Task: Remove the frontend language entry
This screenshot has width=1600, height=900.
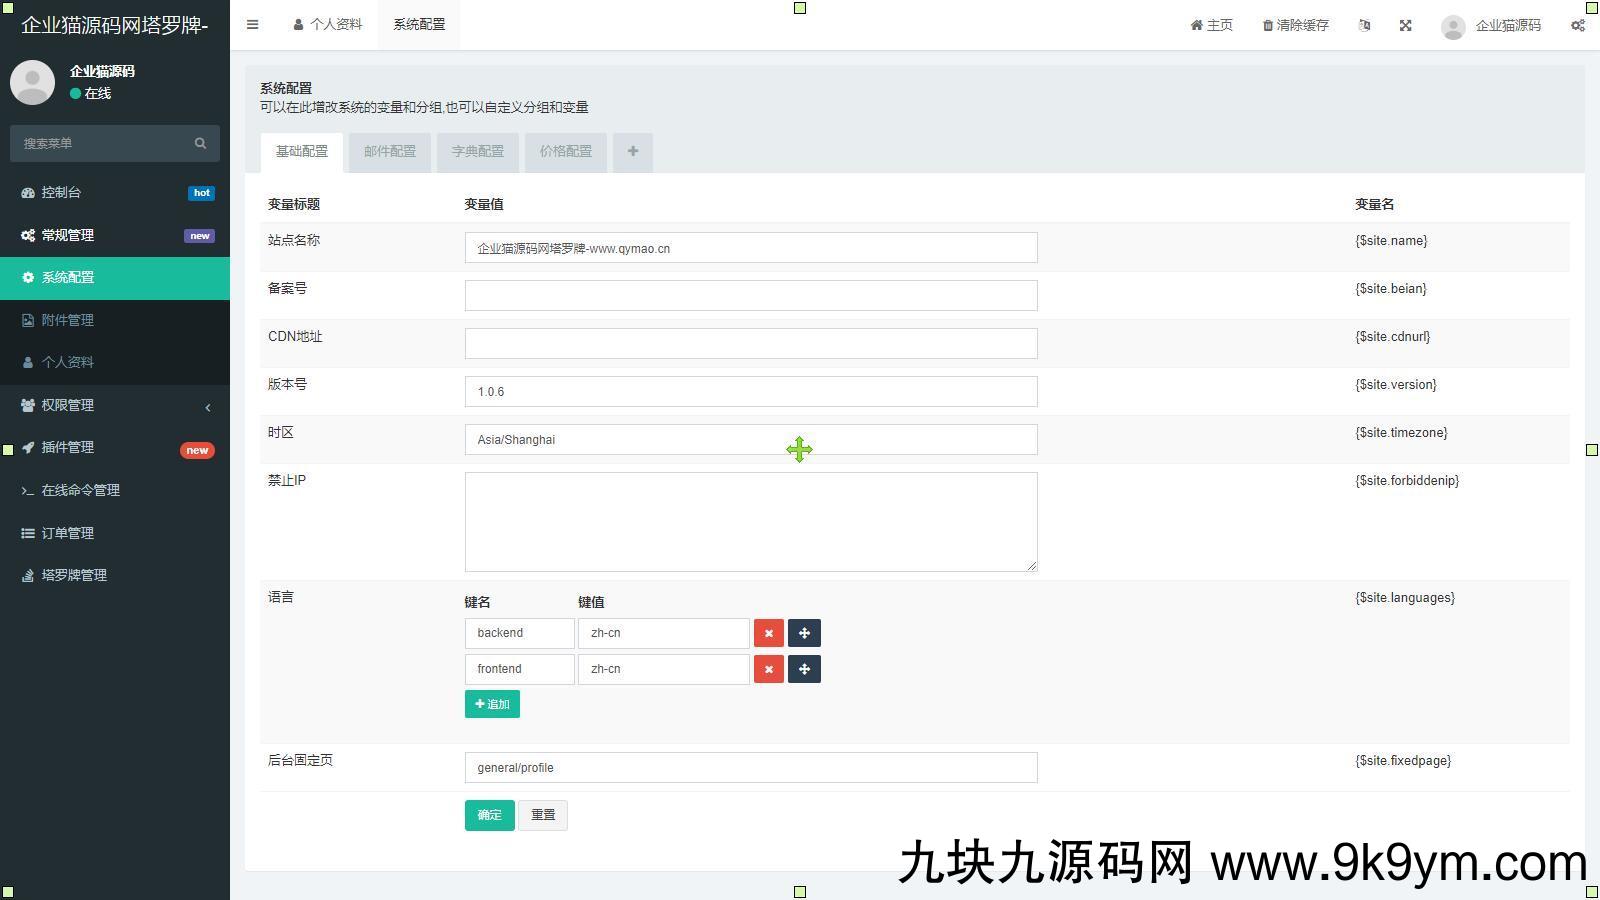Action: click(x=768, y=669)
